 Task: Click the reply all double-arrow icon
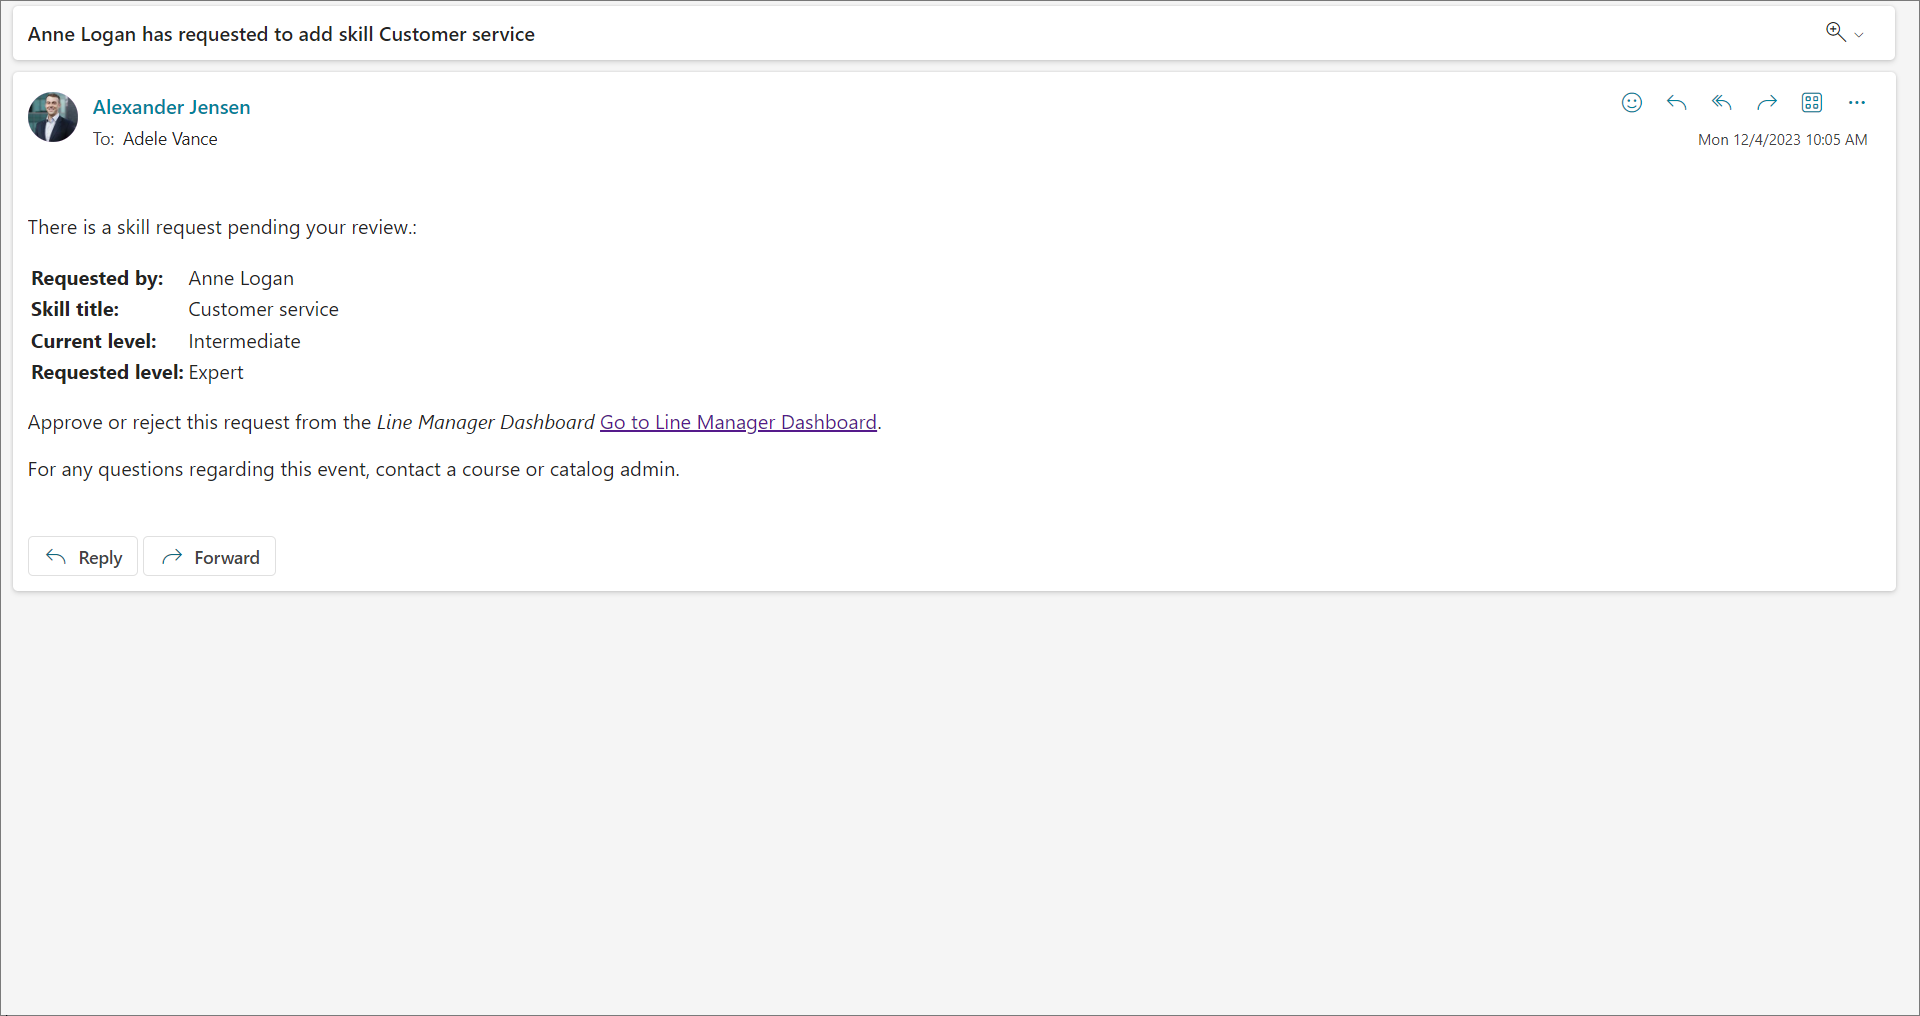[x=1721, y=103]
